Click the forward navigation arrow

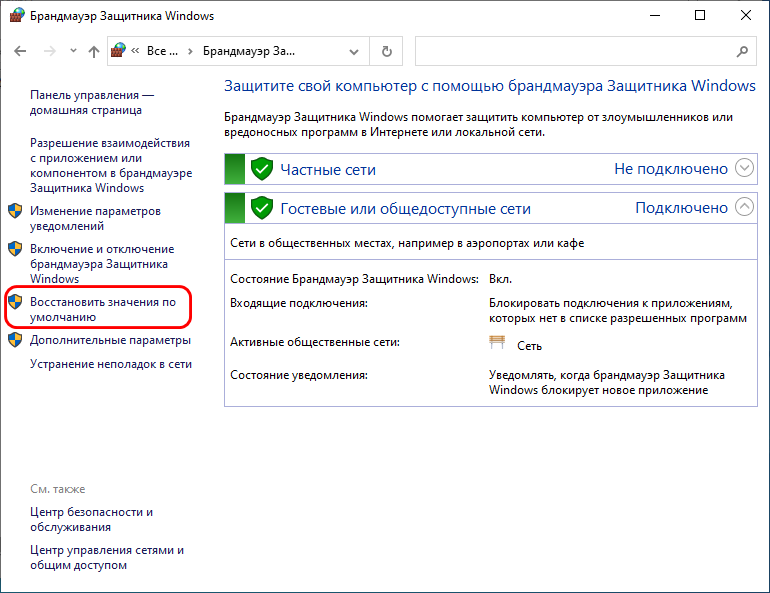[50, 51]
